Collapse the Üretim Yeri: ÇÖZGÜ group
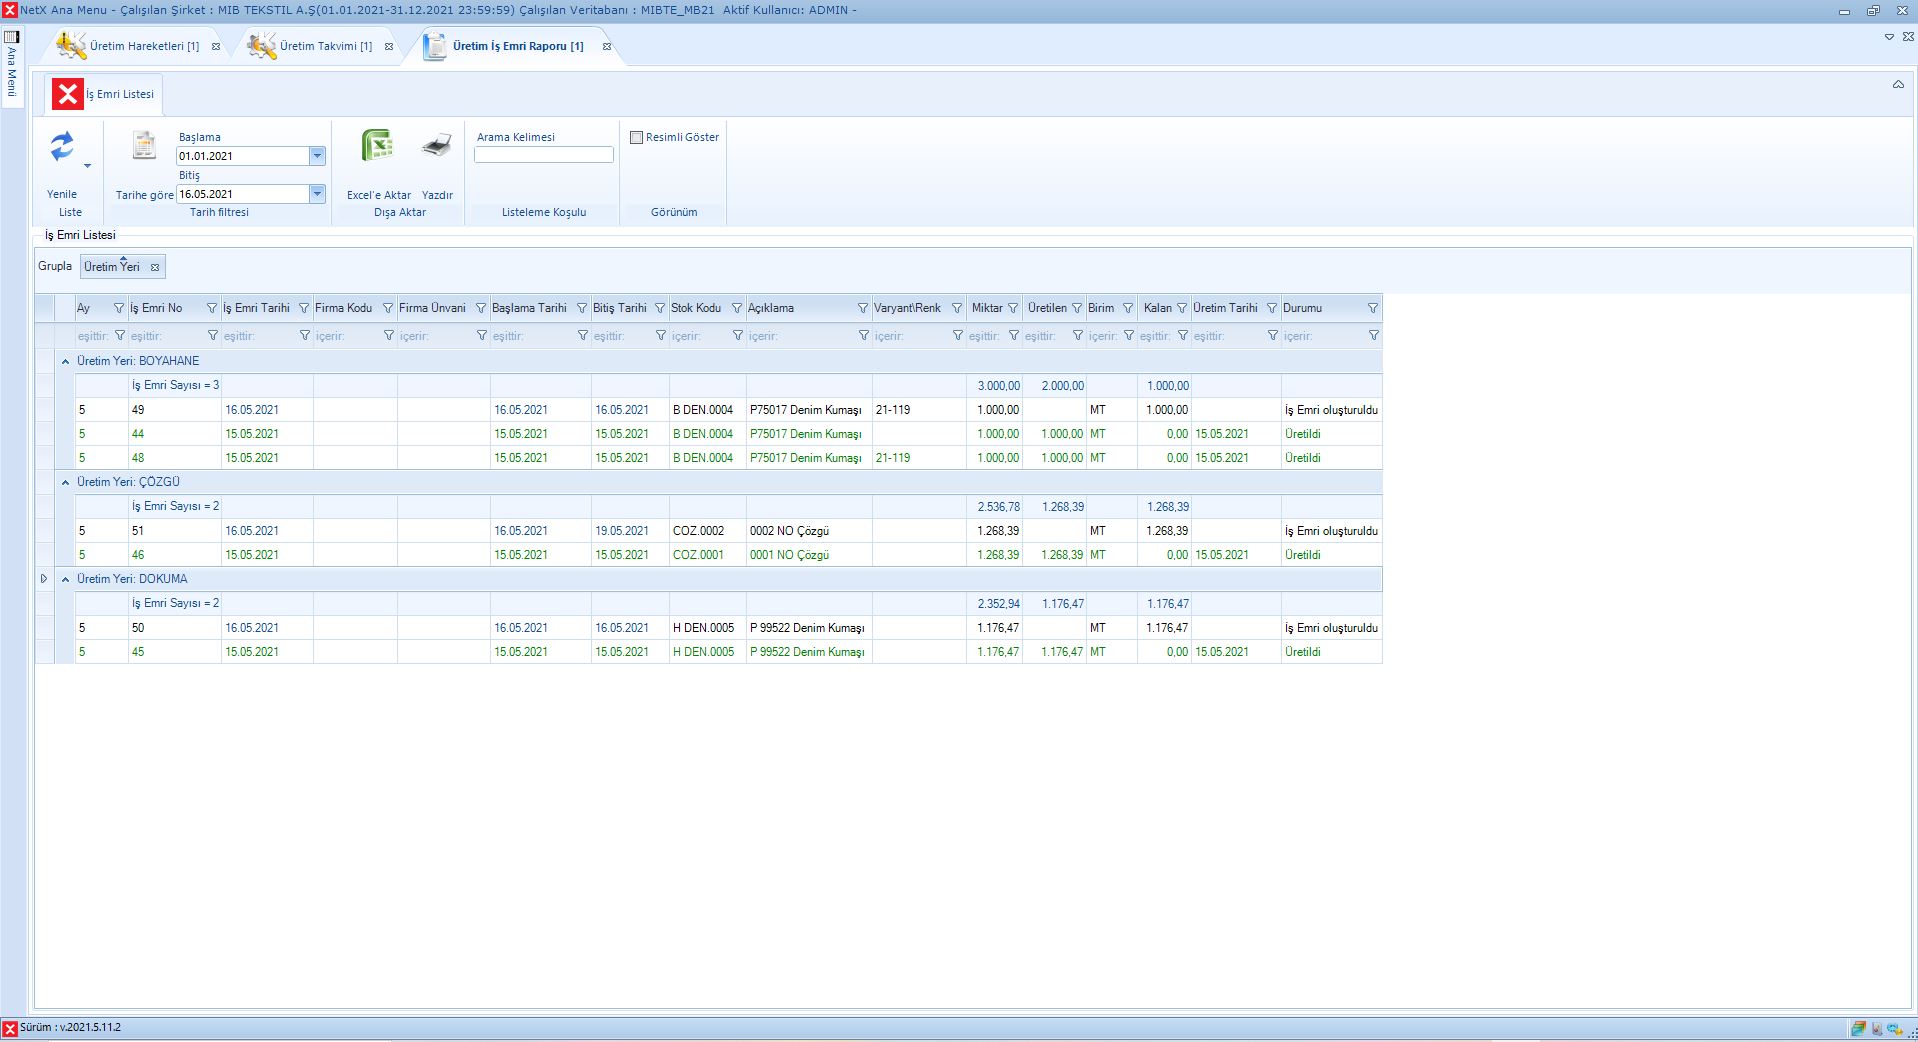This screenshot has height=1042, width=1918. pos(66,482)
